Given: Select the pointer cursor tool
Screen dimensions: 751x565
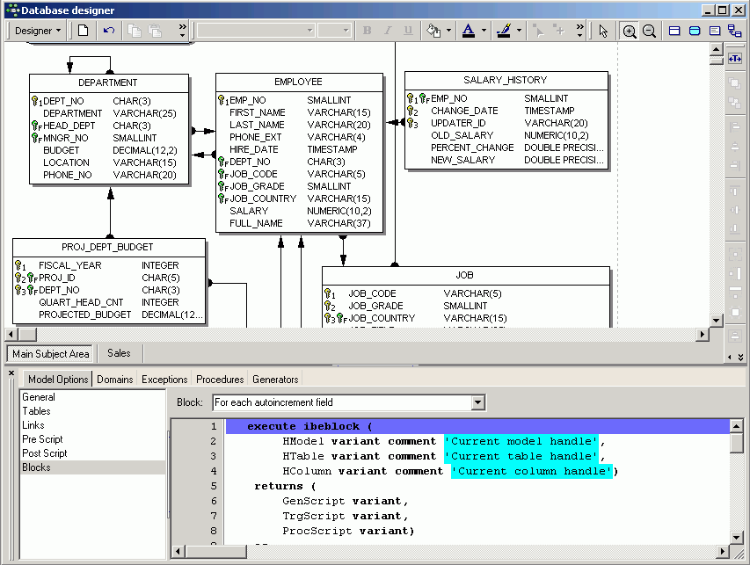Looking at the screenshot, I should [x=603, y=31].
